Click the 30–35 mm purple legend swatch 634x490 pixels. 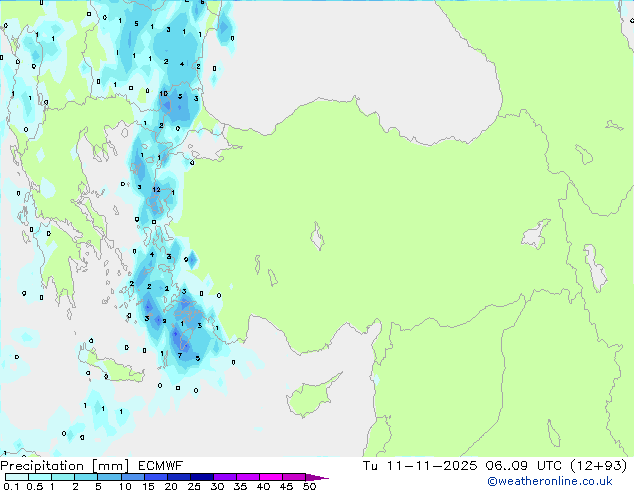[224, 477]
